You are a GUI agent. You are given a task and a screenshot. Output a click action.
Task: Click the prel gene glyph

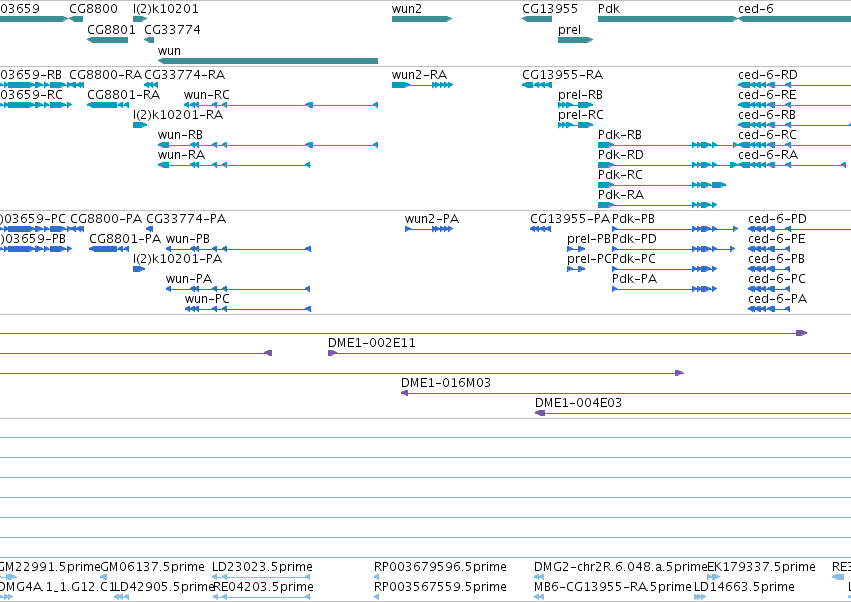coord(575,40)
